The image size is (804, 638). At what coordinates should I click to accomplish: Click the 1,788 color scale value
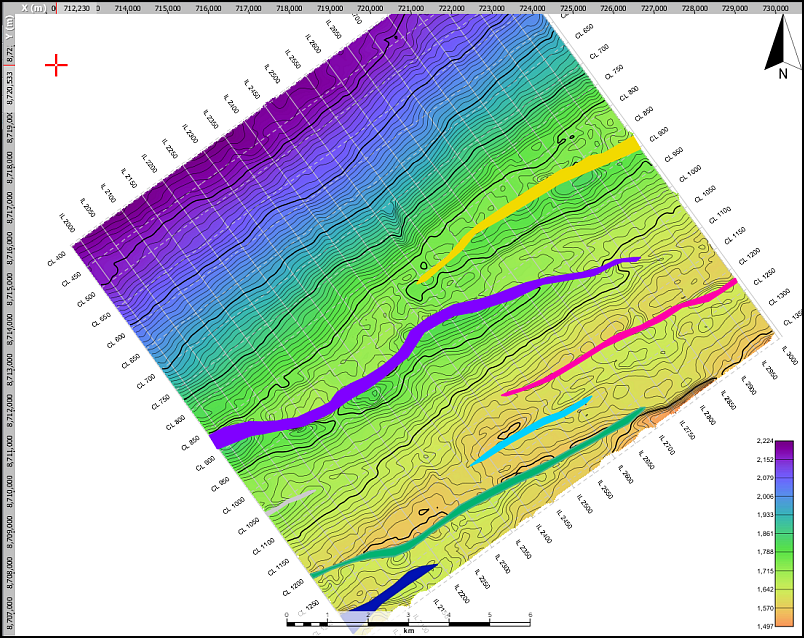[x=765, y=552]
